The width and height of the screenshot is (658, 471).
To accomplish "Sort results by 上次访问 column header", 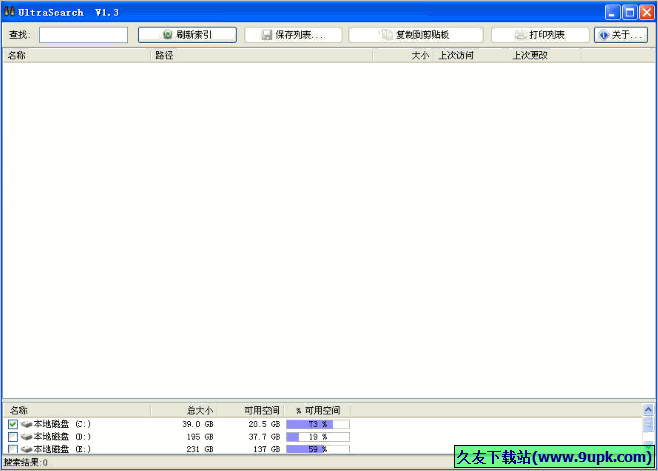I will [x=470, y=55].
